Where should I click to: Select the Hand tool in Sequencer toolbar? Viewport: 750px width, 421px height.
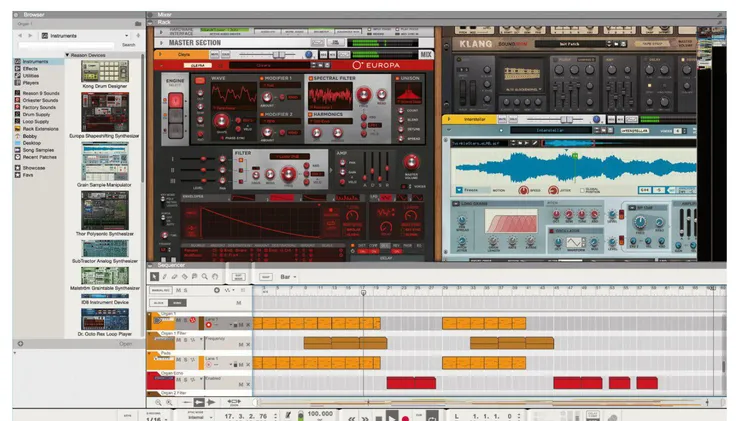[x=215, y=277]
